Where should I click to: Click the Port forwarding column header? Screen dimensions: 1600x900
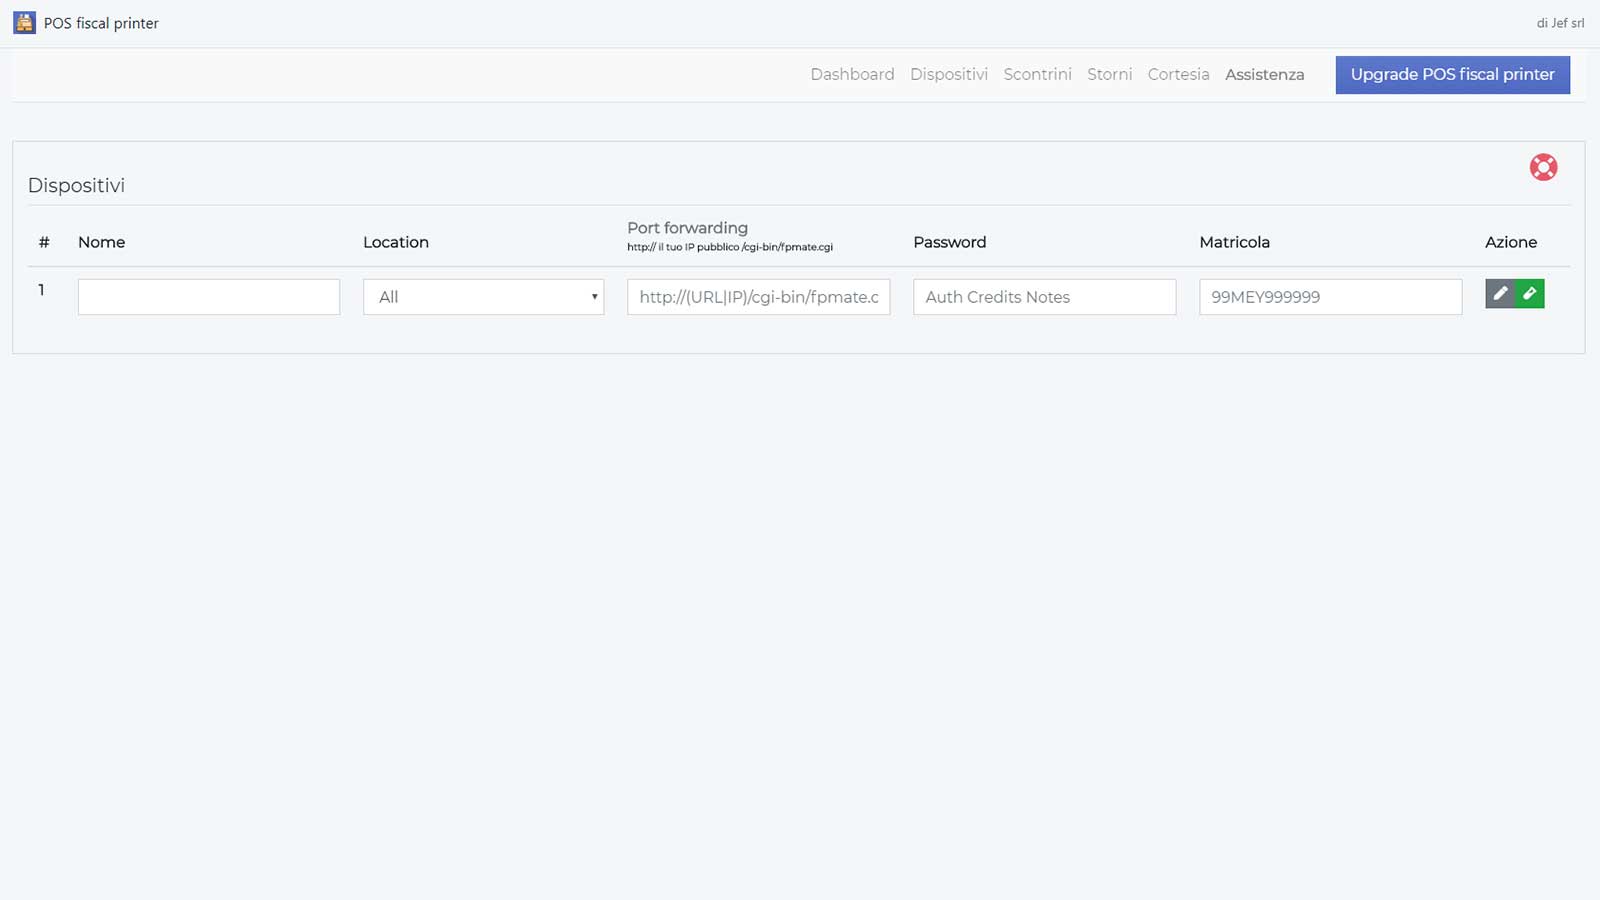[x=687, y=228]
